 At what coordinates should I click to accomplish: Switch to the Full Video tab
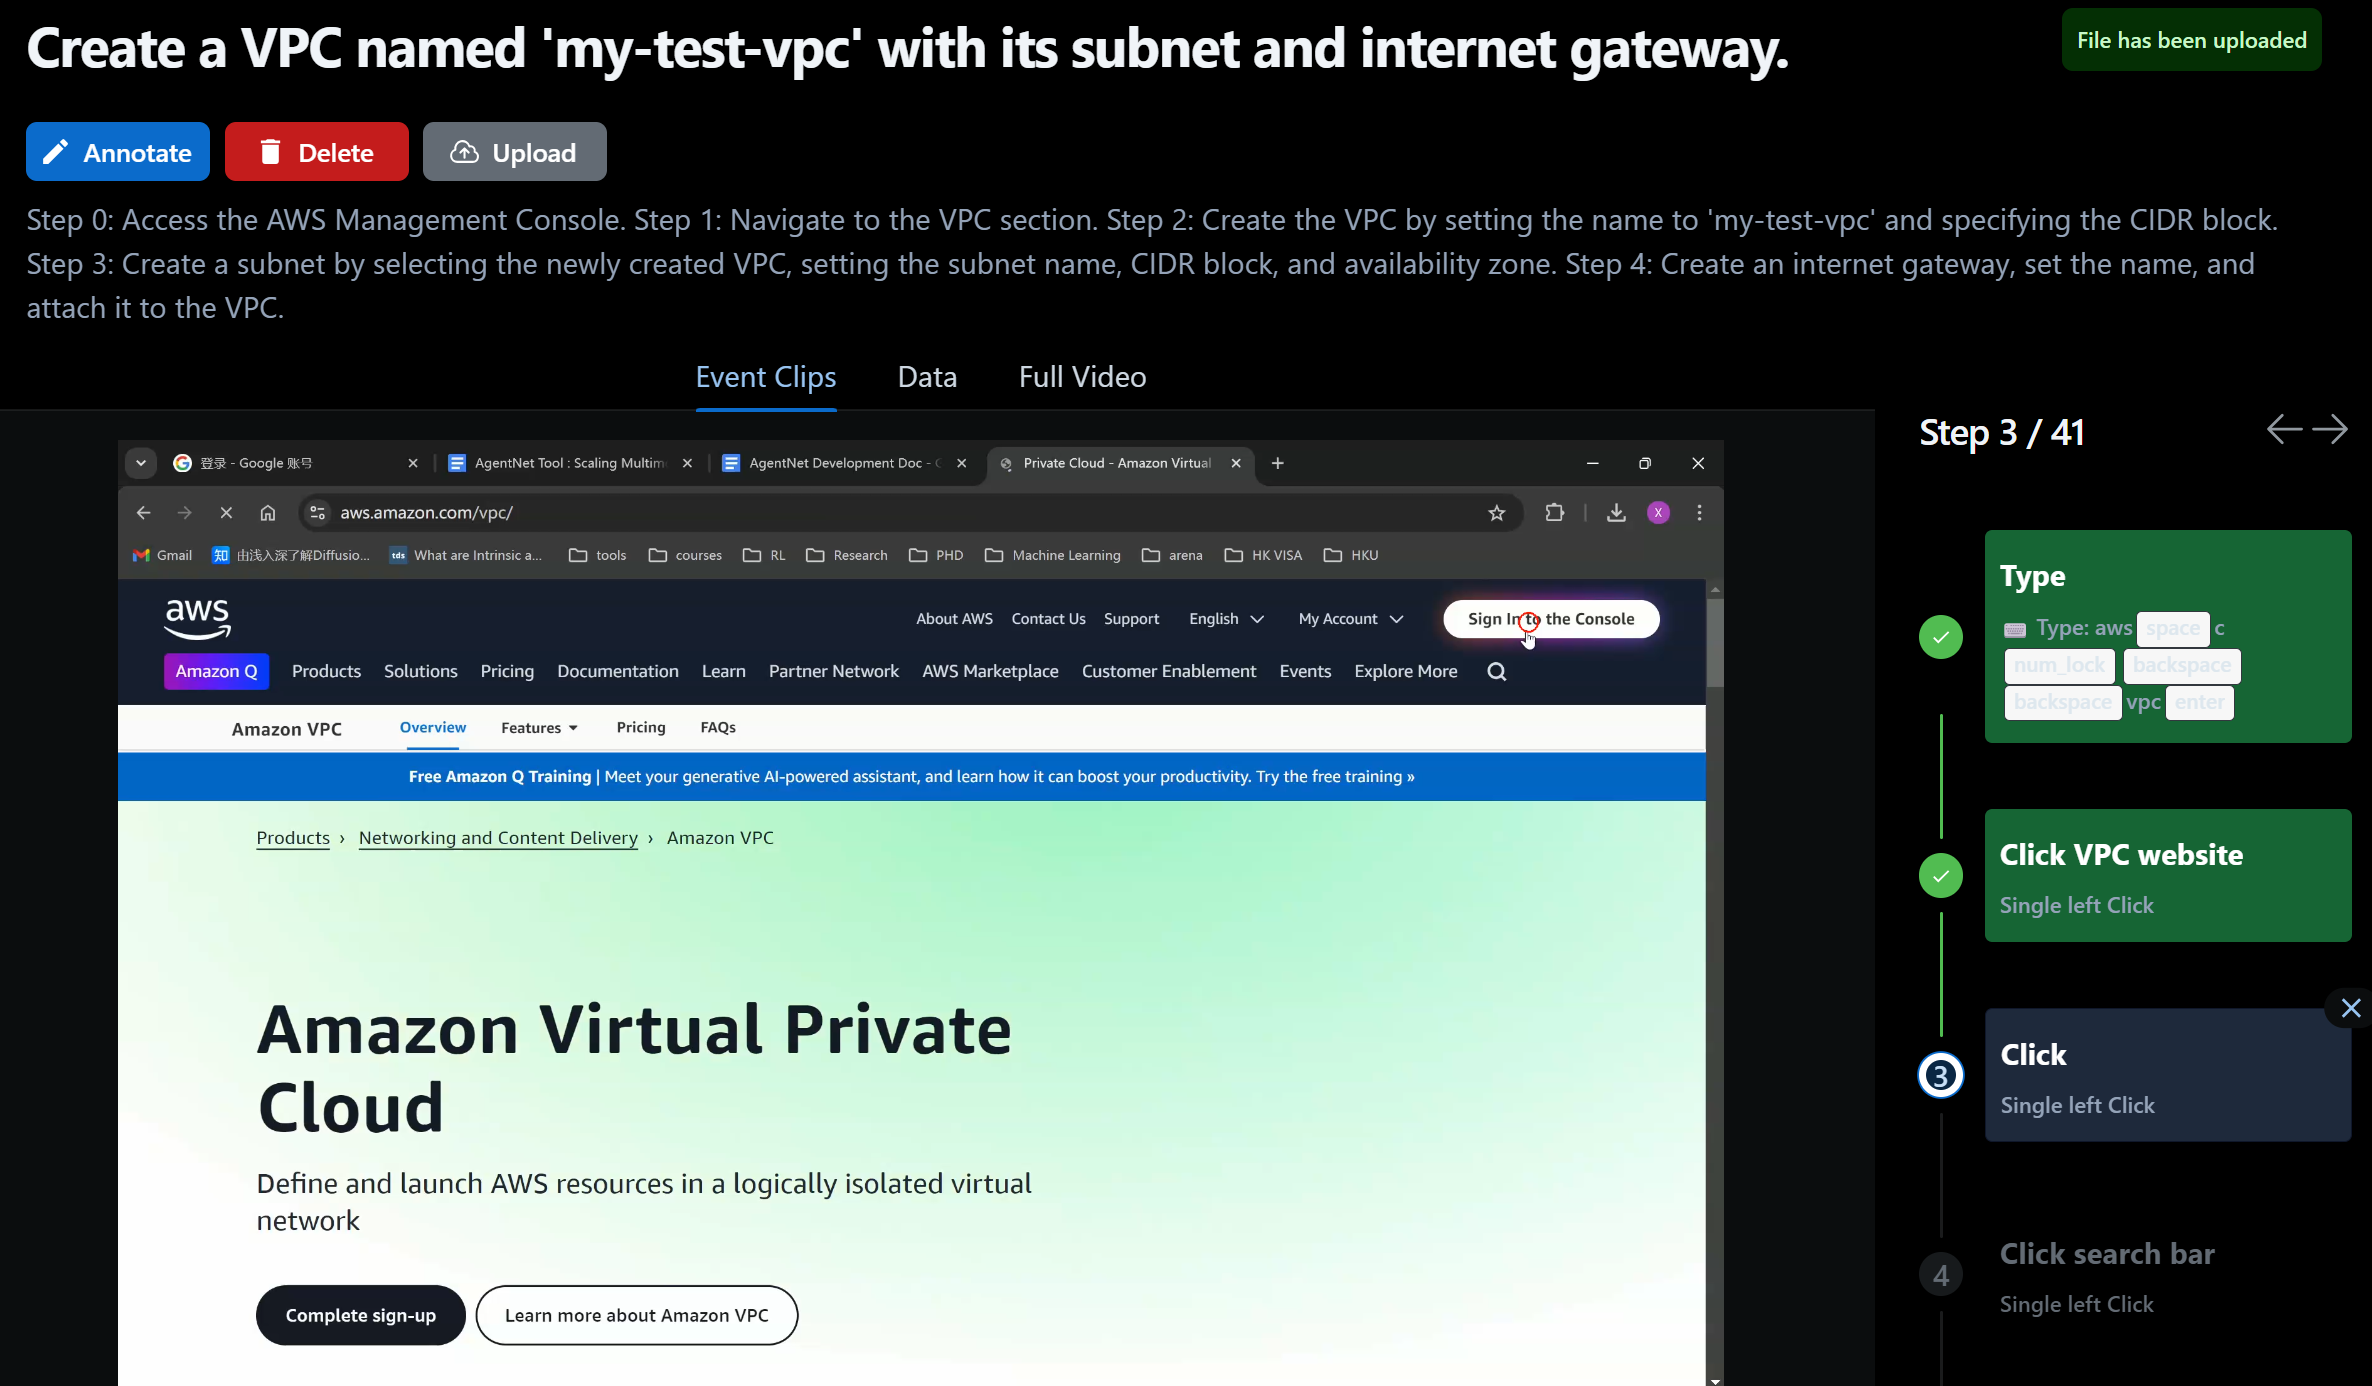[x=1082, y=377]
